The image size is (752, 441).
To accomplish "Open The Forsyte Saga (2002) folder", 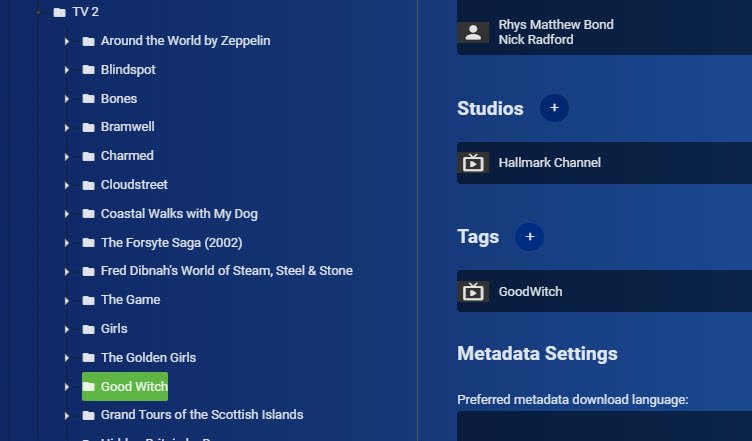I will pyautogui.click(x=171, y=243).
